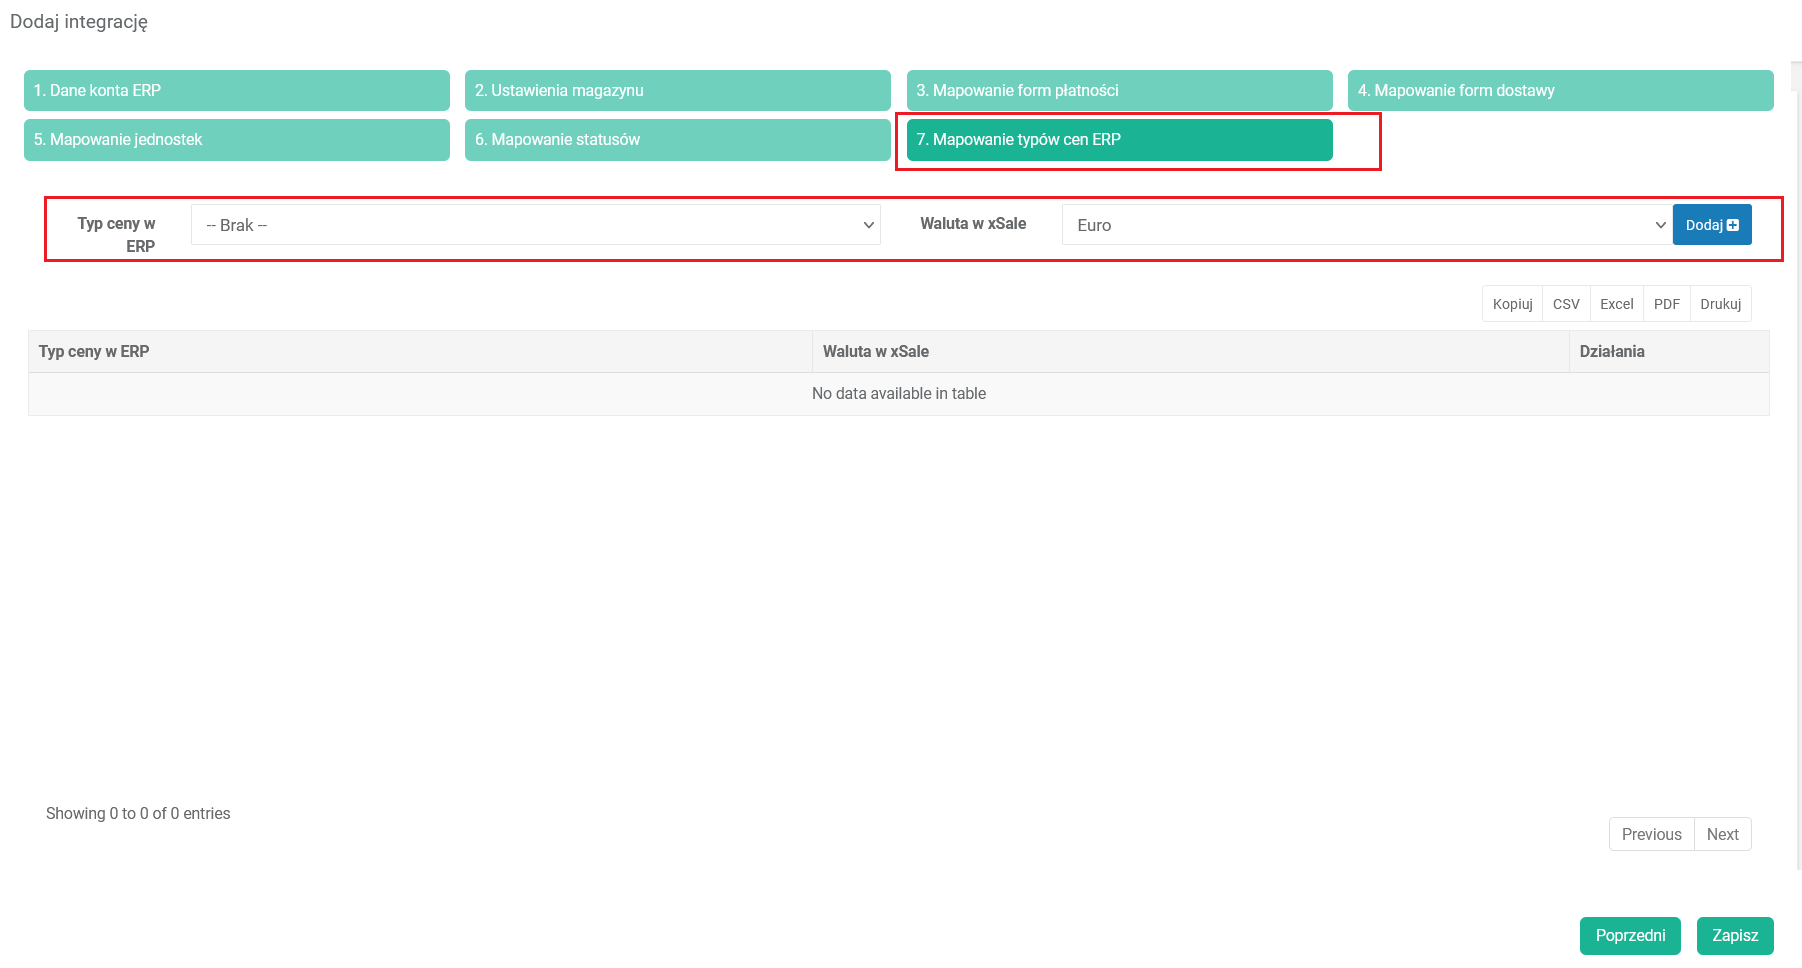The height and width of the screenshot is (968, 1802).
Task: Open 3. Mapowanie form płatności step
Action: (1119, 90)
